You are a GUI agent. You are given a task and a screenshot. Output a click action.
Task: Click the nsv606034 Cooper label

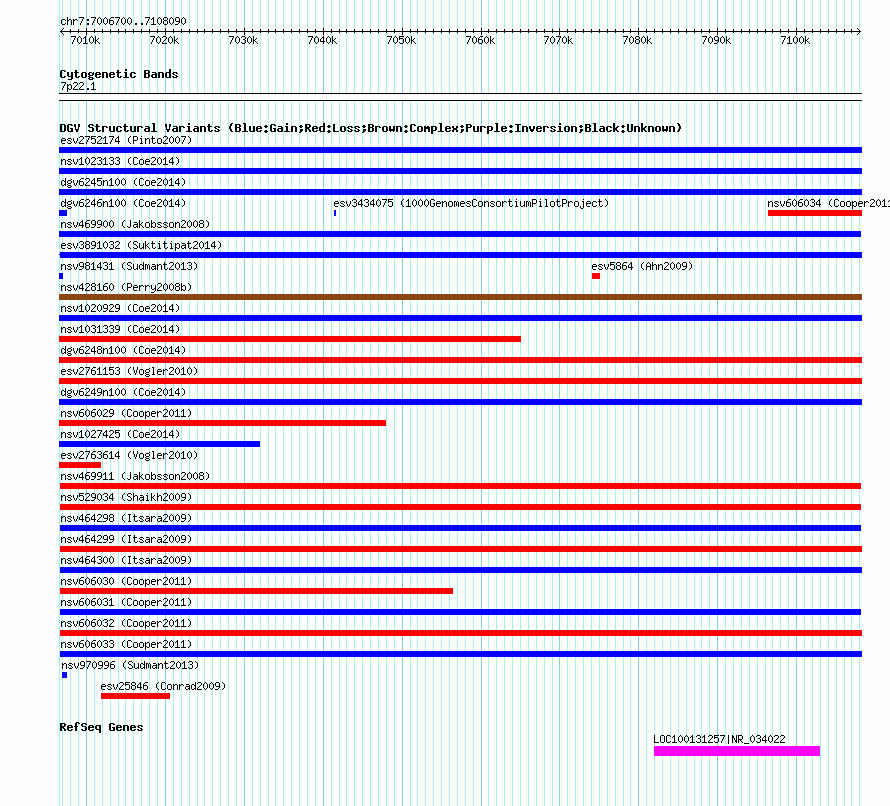pos(828,203)
